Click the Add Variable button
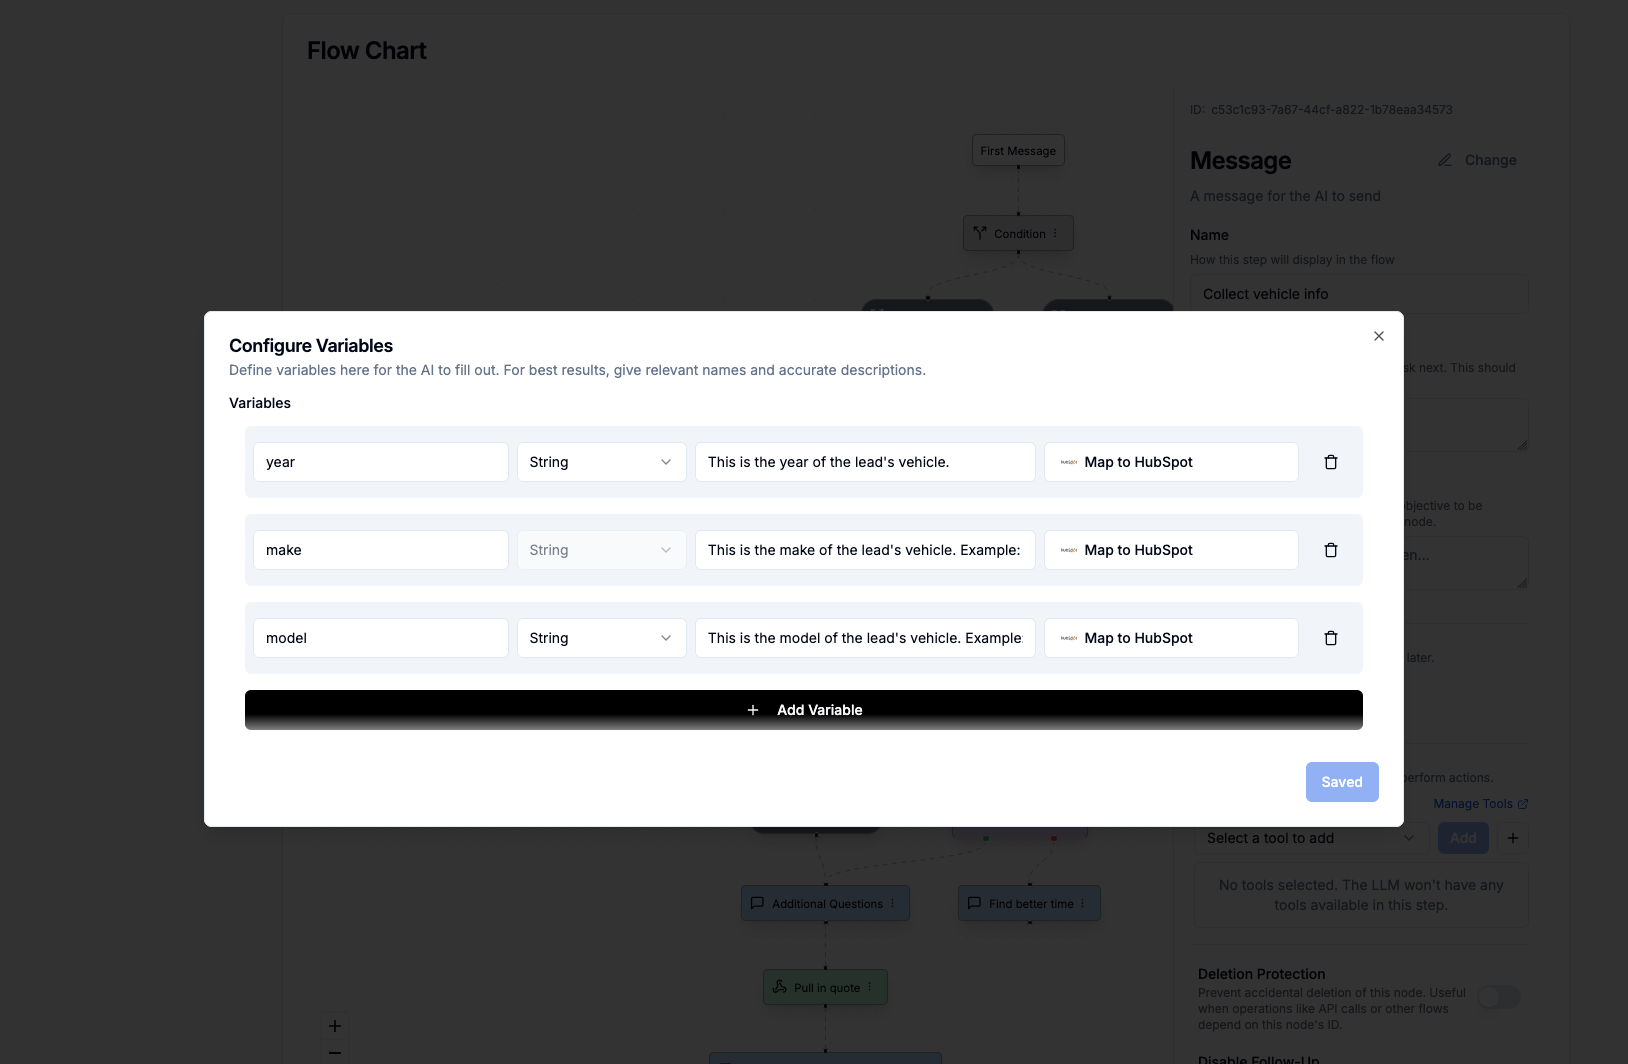 [804, 710]
